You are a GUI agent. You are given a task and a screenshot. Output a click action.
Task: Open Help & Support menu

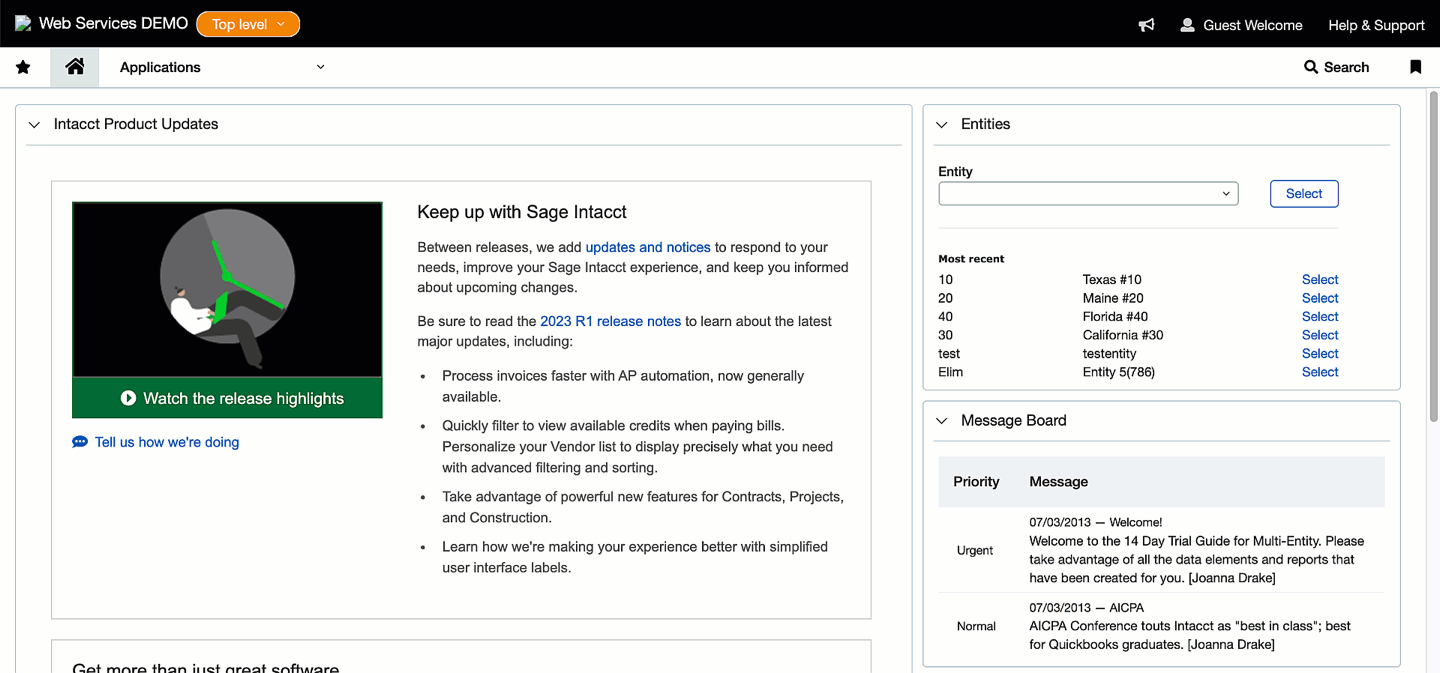pos(1376,25)
